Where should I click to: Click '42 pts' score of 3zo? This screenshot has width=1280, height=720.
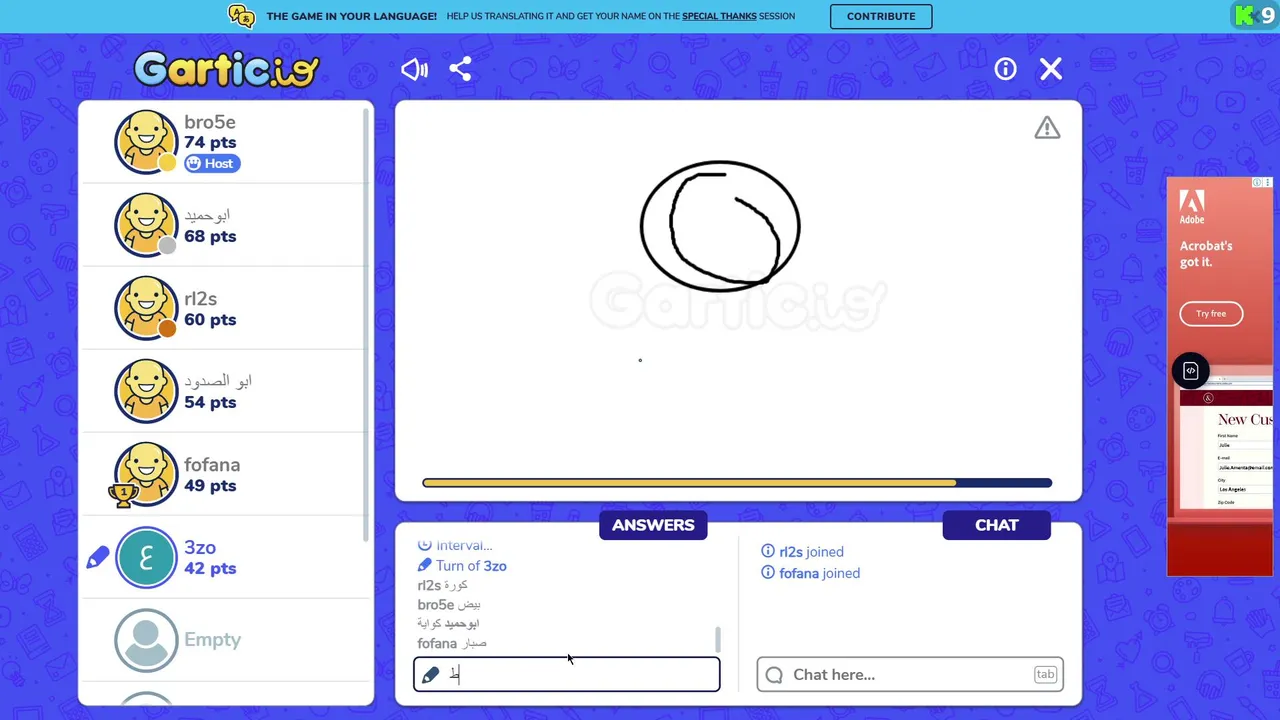coord(210,569)
